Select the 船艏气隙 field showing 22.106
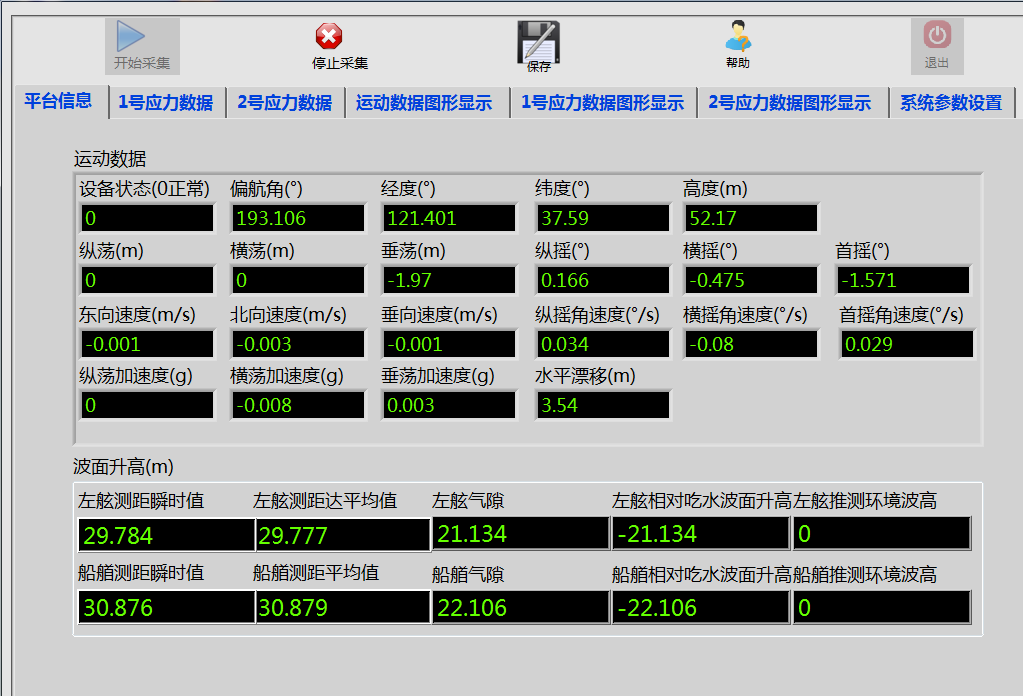The height and width of the screenshot is (696, 1023). coord(521,607)
